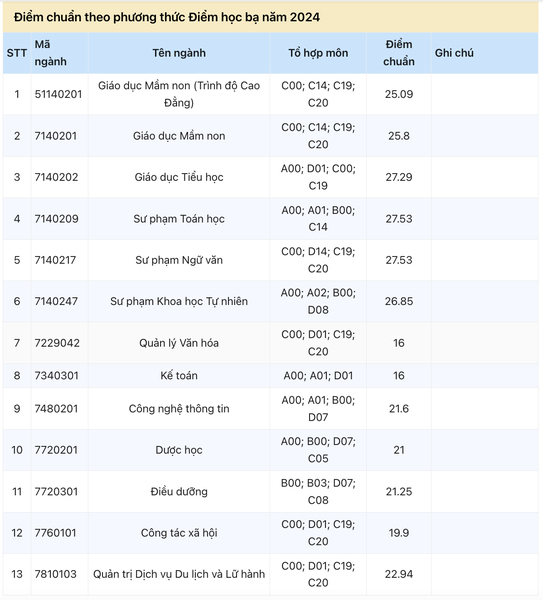Click the 'Tên ngành' column header
This screenshot has width=543, height=600.
point(179,53)
